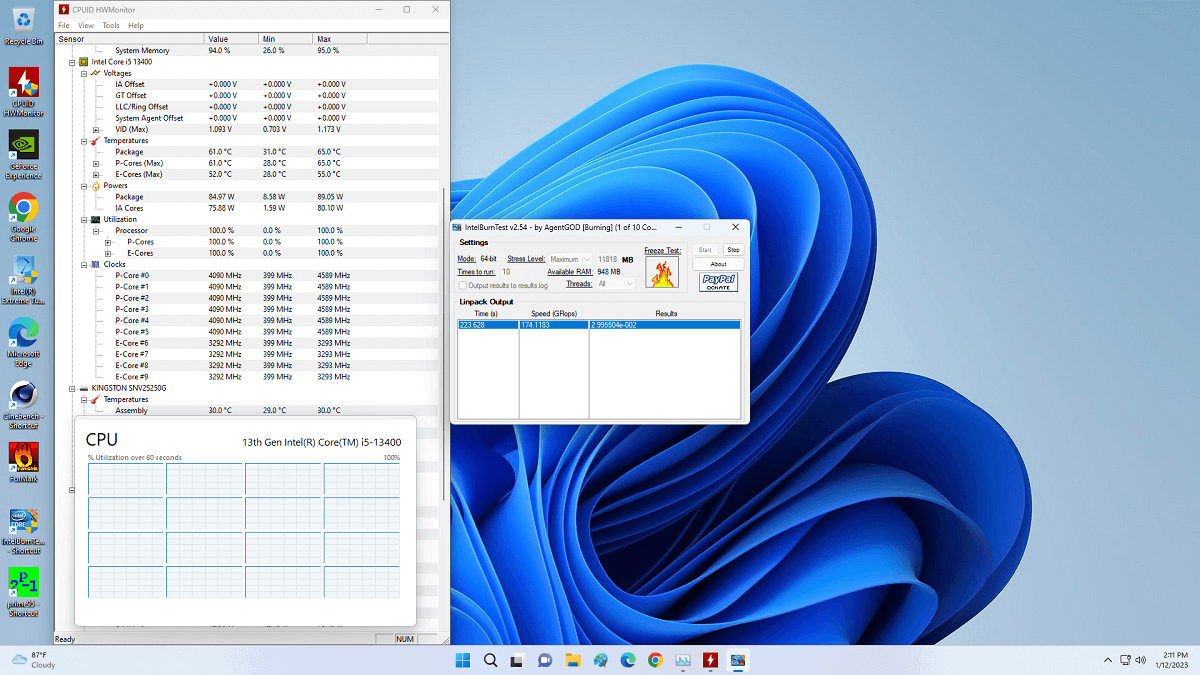Open the Recycle Bin desktop icon
The height and width of the screenshot is (675, 1200).
pos(24,24)
